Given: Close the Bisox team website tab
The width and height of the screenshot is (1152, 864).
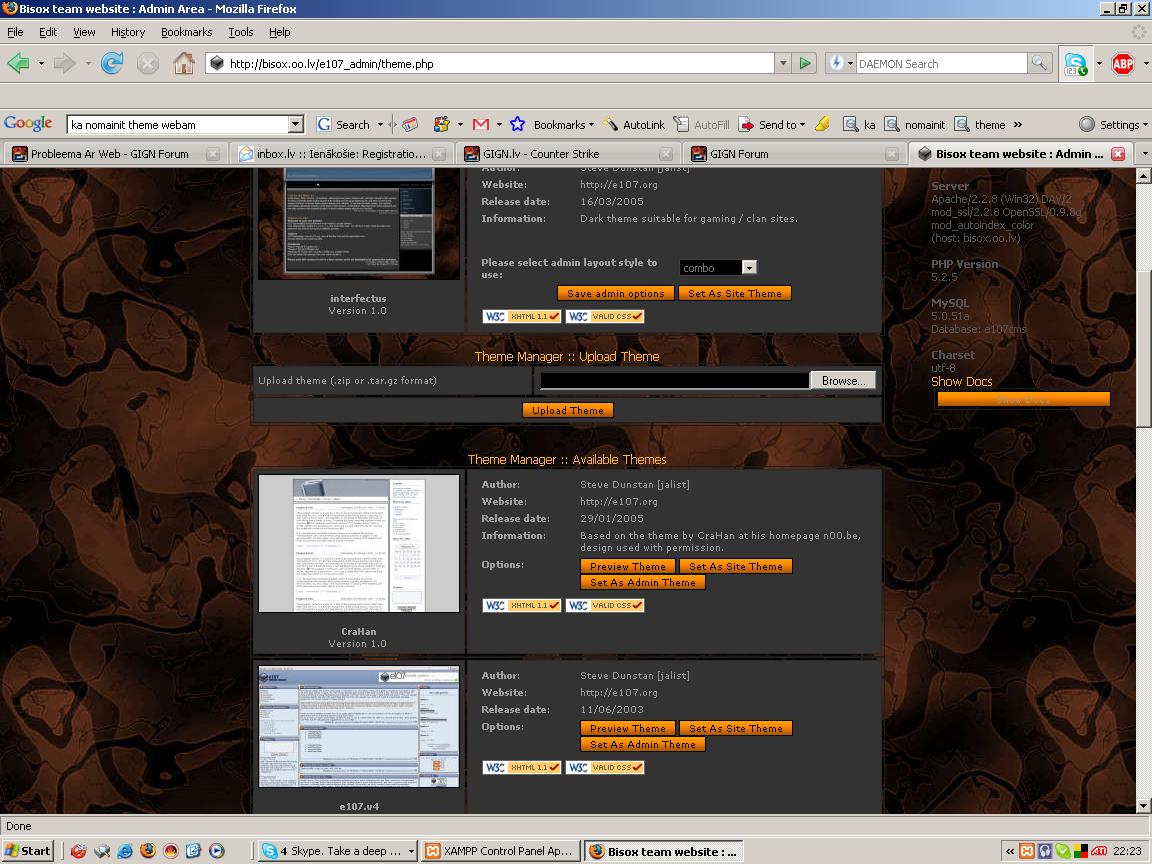Looking at the screenshot, I should pos(1118,154).
